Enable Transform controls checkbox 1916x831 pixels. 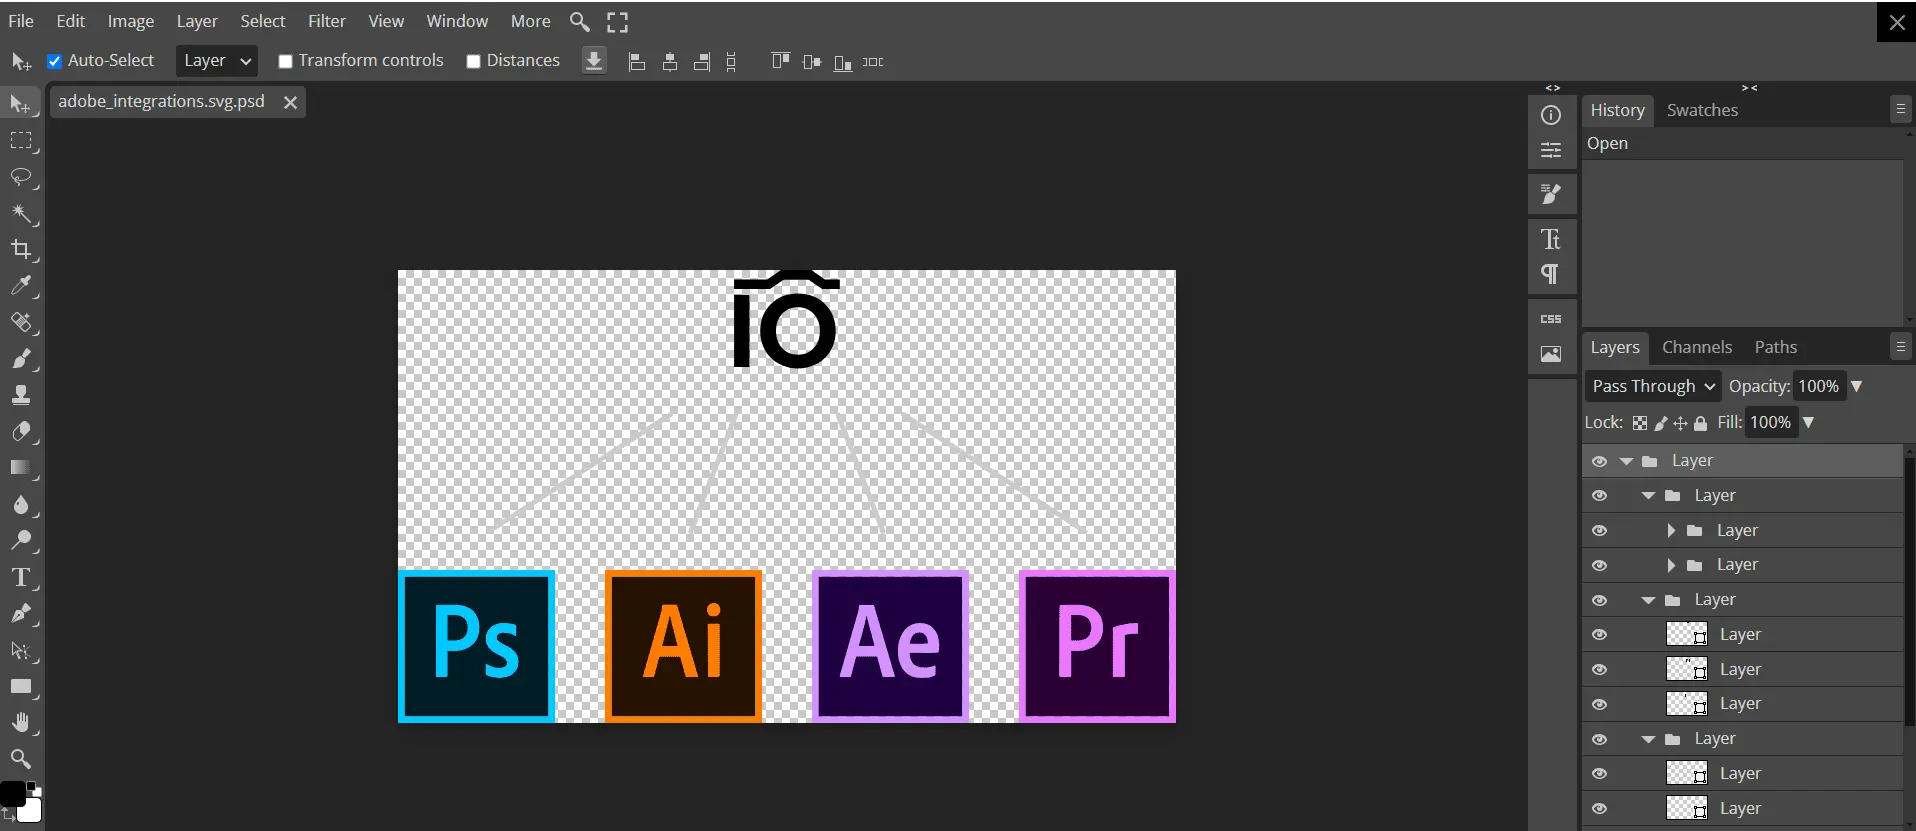[x=285, y=61]
